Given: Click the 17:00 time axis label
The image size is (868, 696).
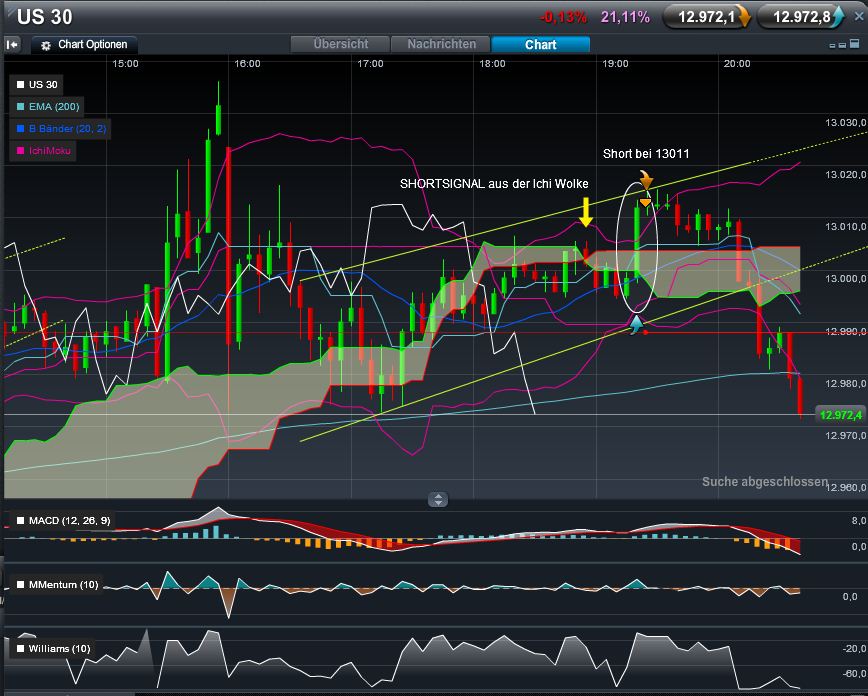Looking at the screenshot, I should coord(370,64).
